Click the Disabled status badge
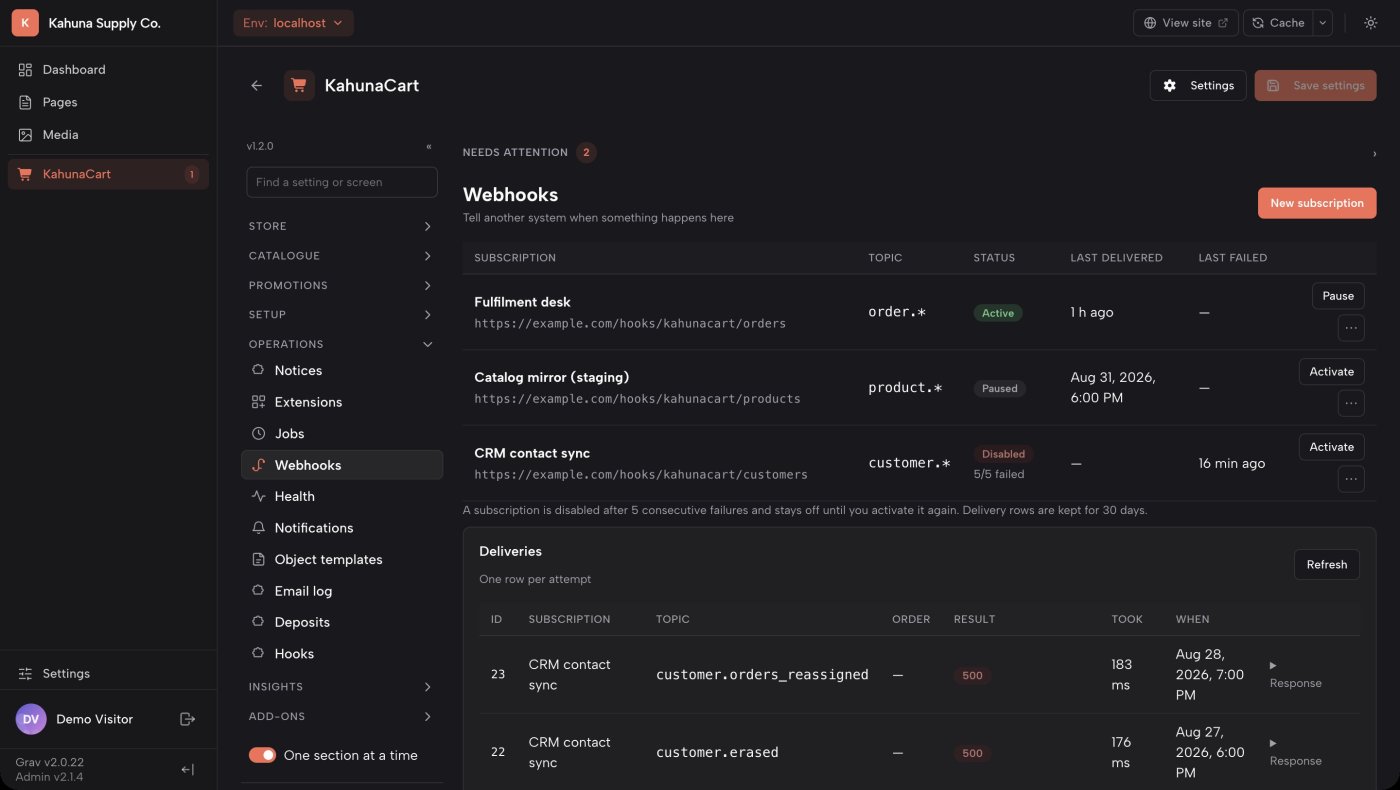The image size is (1400, 790). [1003, 454]
